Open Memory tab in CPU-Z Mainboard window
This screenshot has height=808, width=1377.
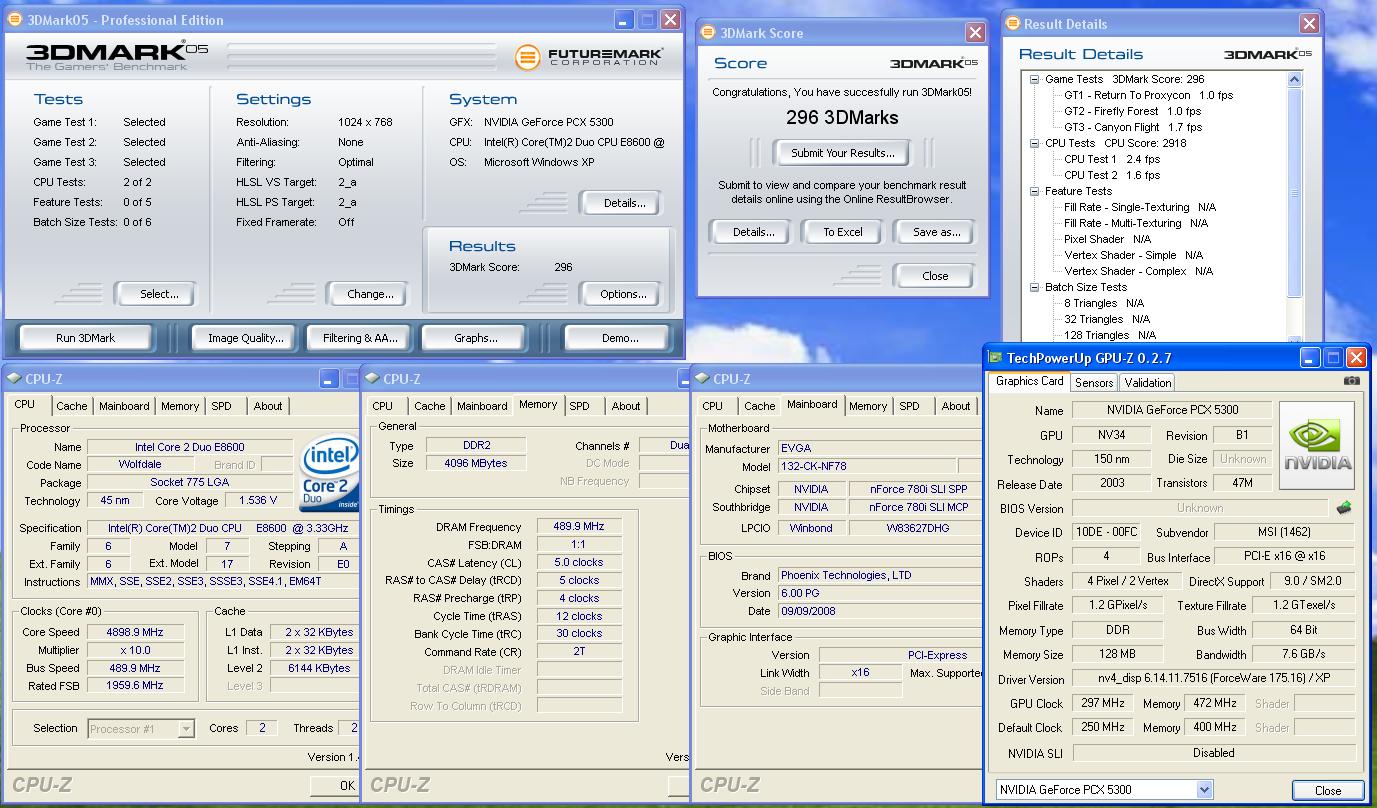point(867,406)
